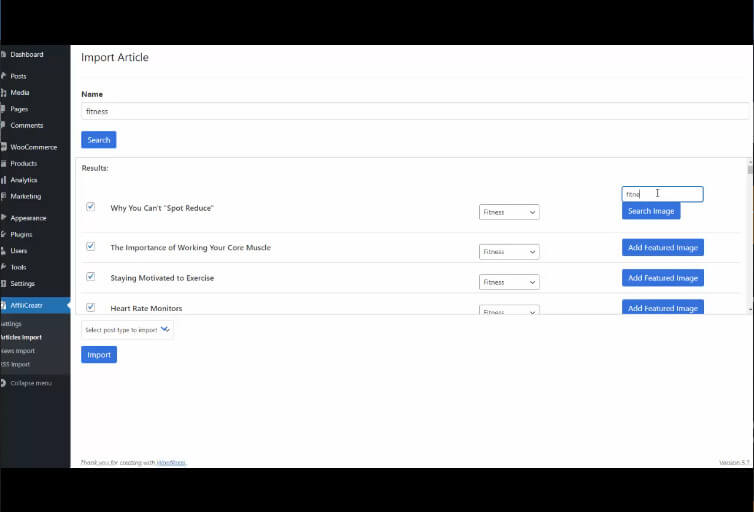
Task: Add Featured Image for Heart Rate Monitors
Action: point(663,307)
